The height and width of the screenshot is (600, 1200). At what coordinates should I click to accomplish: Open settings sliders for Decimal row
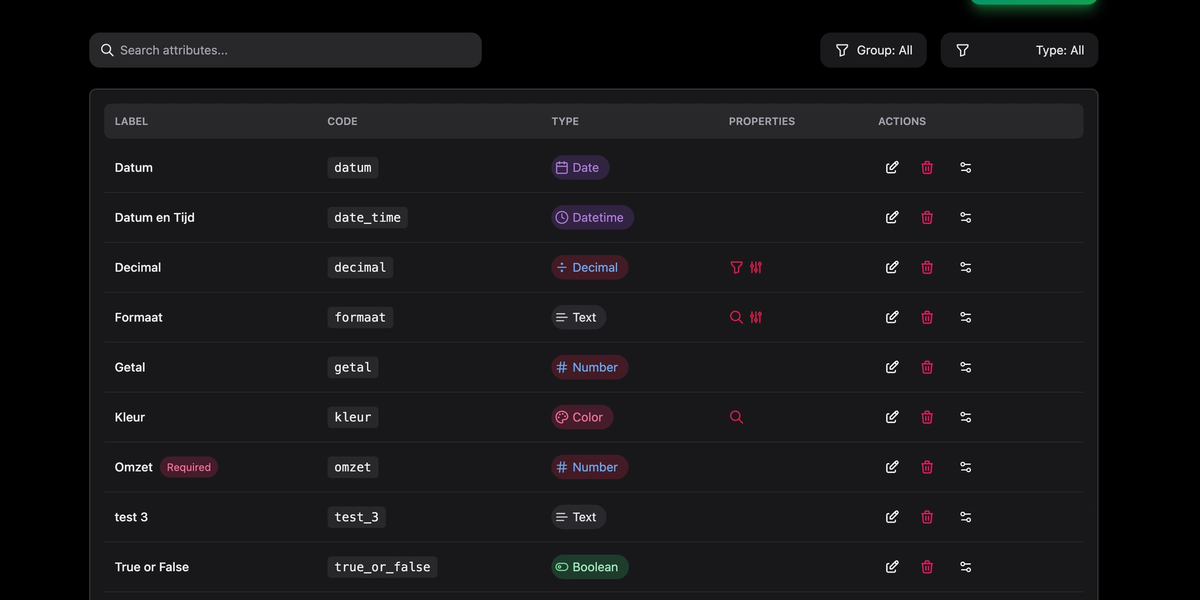point(965,268)
